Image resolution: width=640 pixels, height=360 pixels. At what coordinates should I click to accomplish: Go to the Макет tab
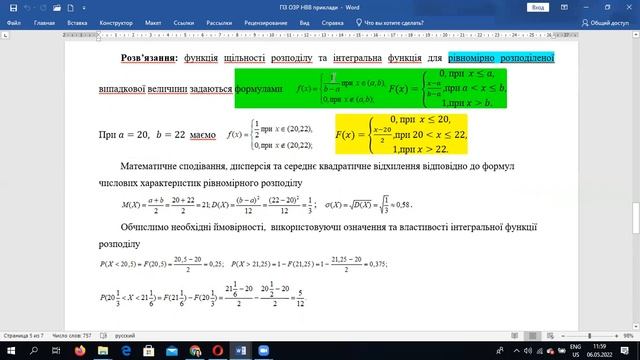pyautogui.click(x=153, y=23)
